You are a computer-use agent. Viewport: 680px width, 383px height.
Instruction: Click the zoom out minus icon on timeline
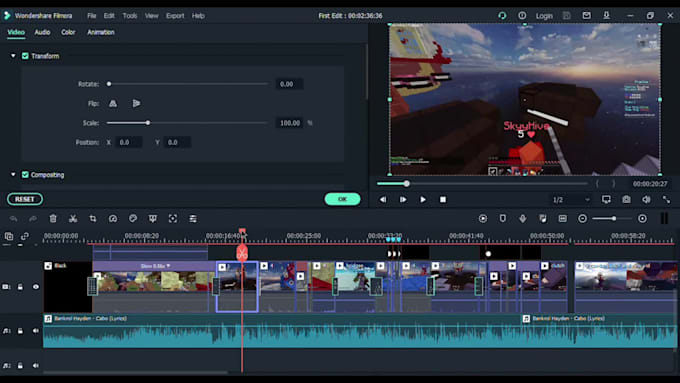(x=582, y=219)
